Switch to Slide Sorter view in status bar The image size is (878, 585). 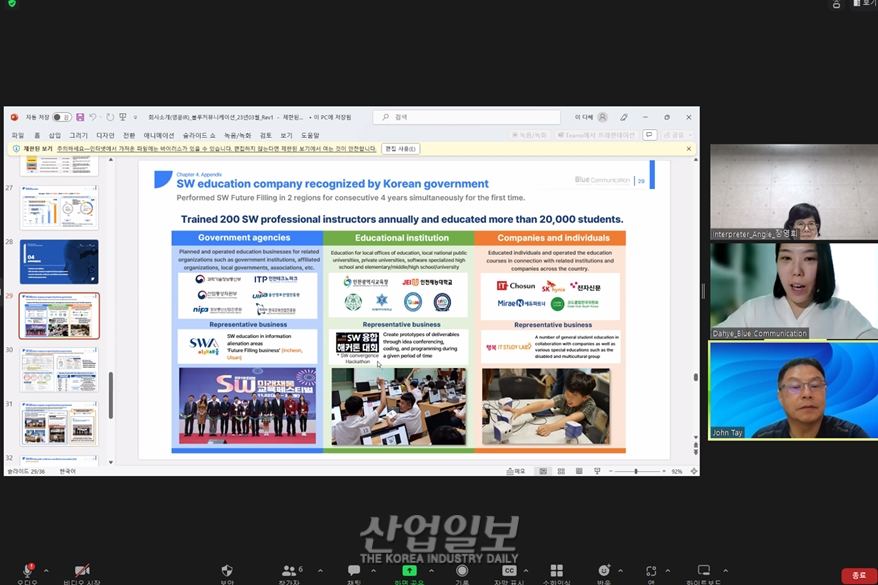pyautogui.click(x=561, y=470)
